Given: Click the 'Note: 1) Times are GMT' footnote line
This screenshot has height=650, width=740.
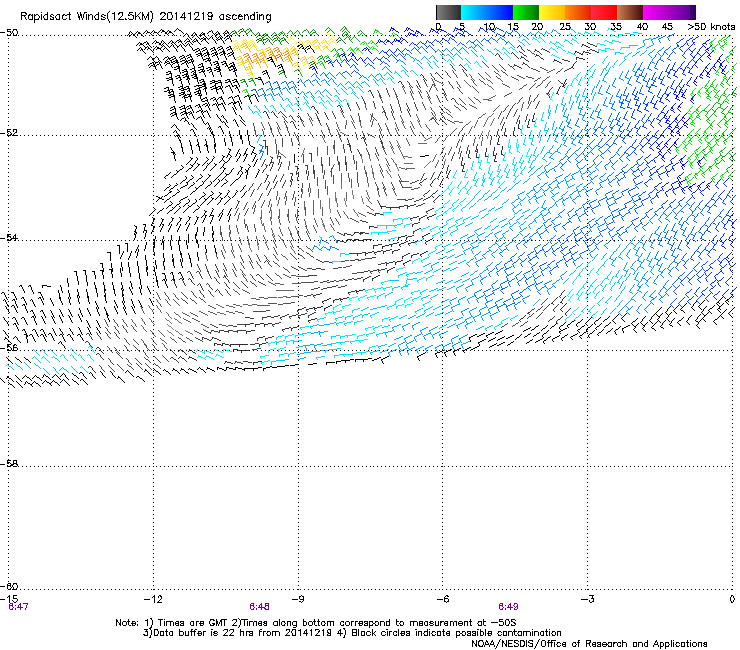Looking at the screenshot, I should point(316,623).
